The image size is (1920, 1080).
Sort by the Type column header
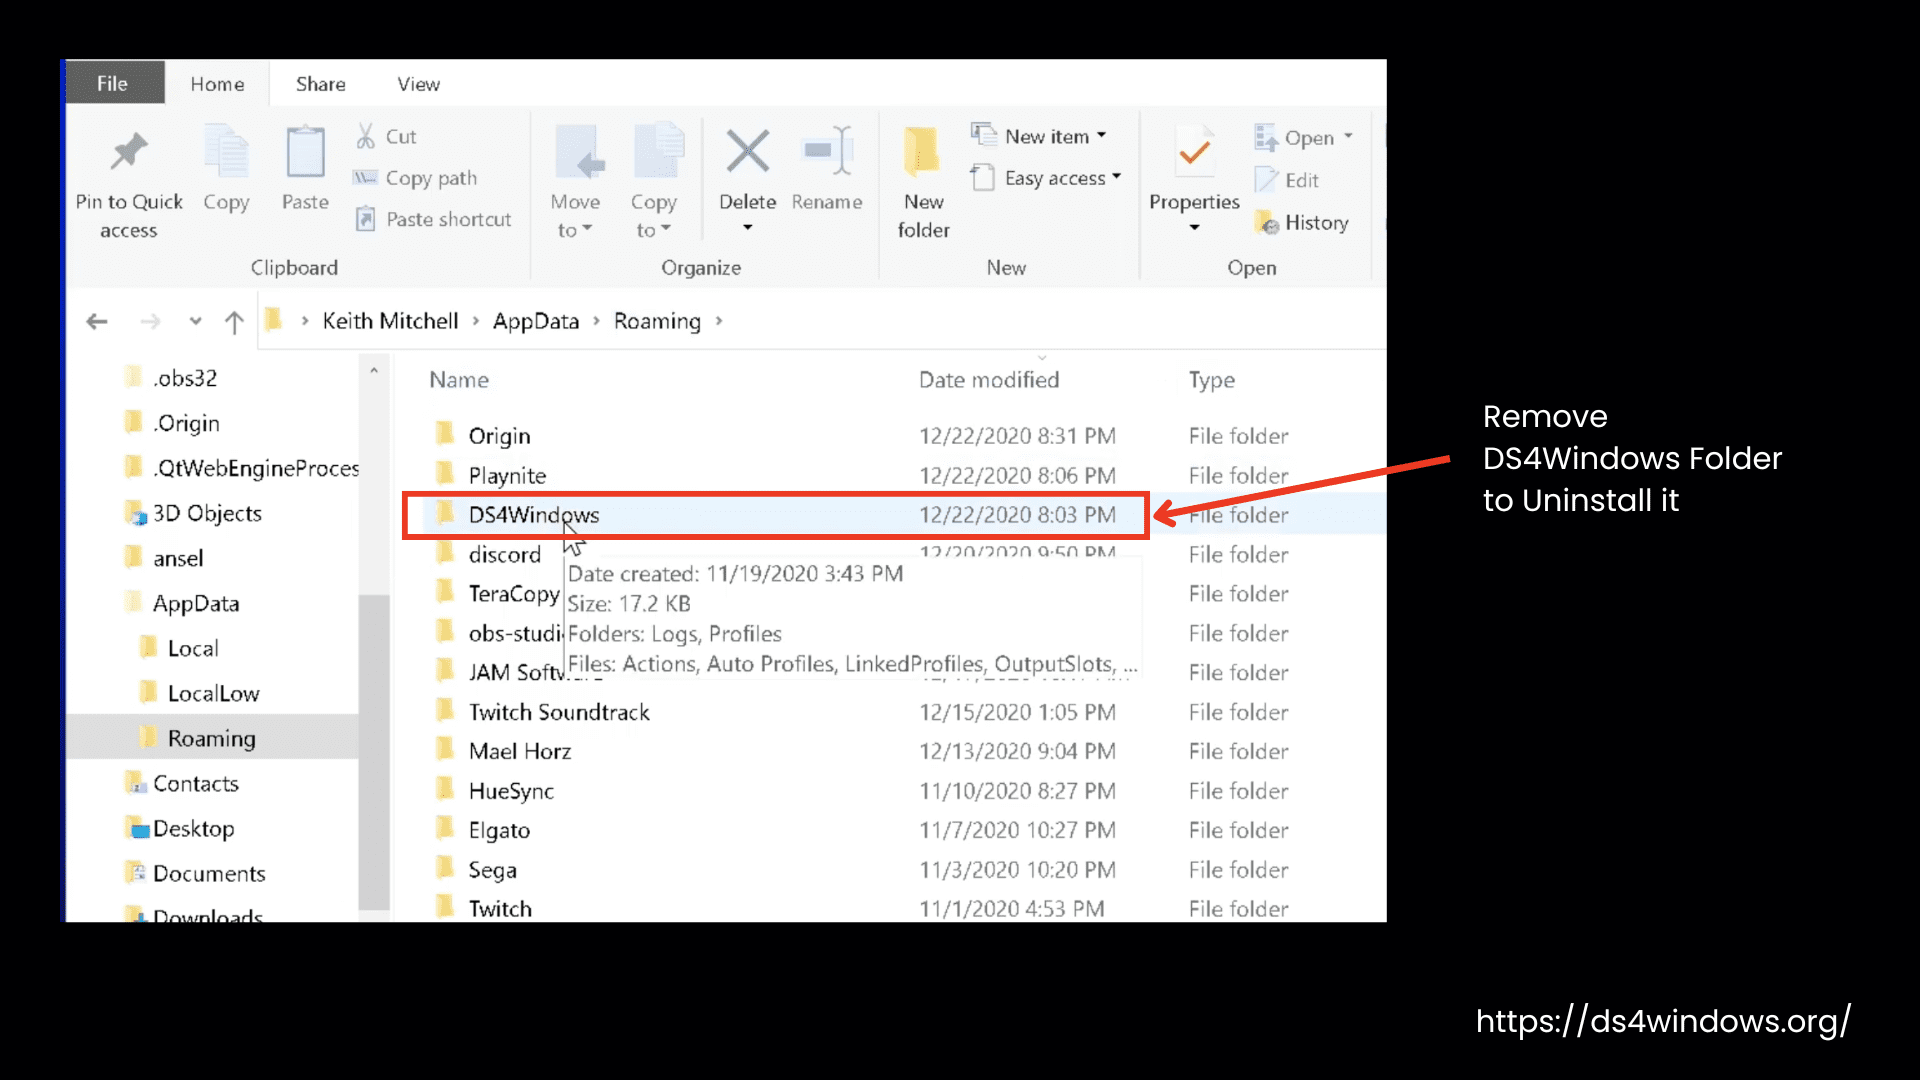click(x=1212, y=380)
